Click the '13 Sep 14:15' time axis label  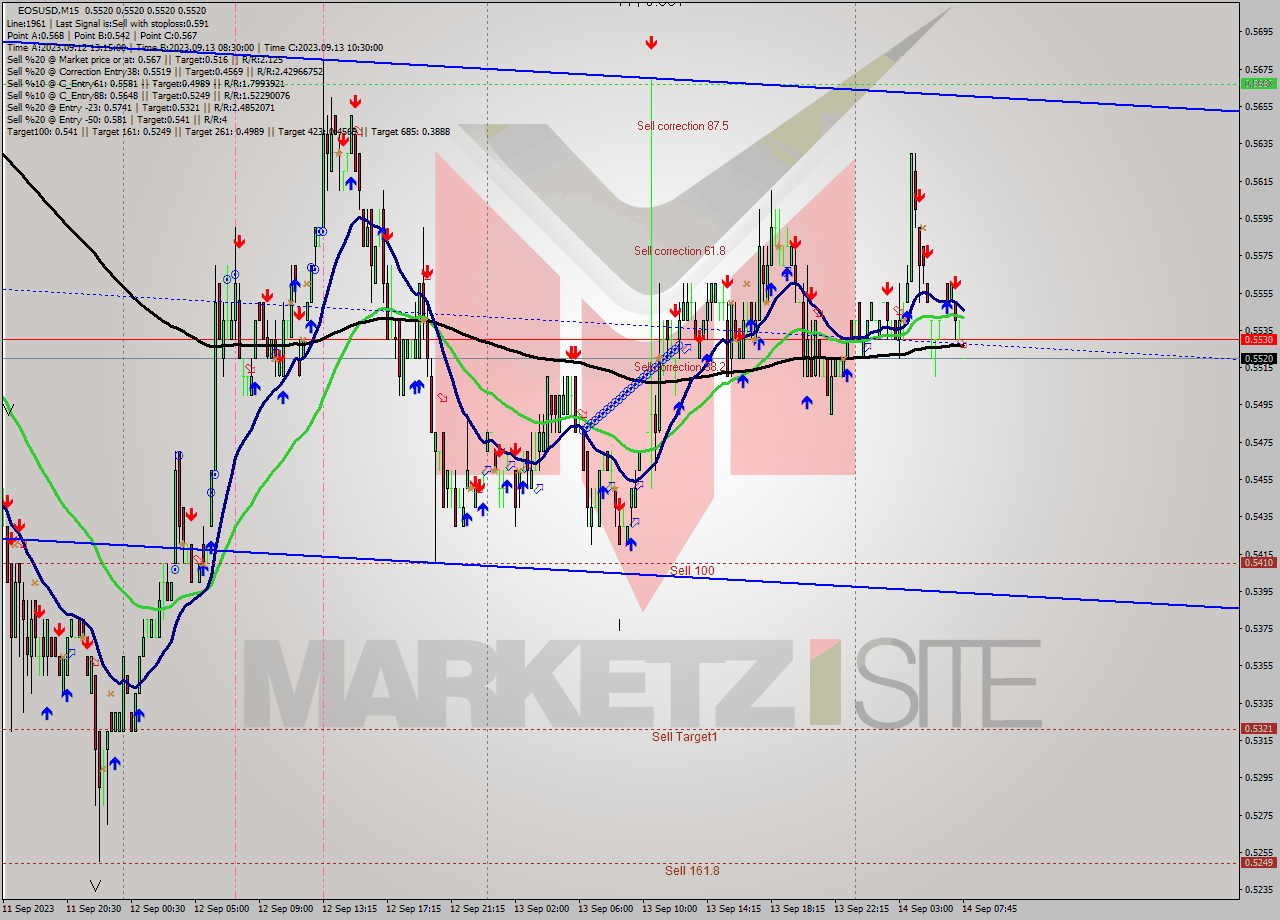click(x=734, y=909)
